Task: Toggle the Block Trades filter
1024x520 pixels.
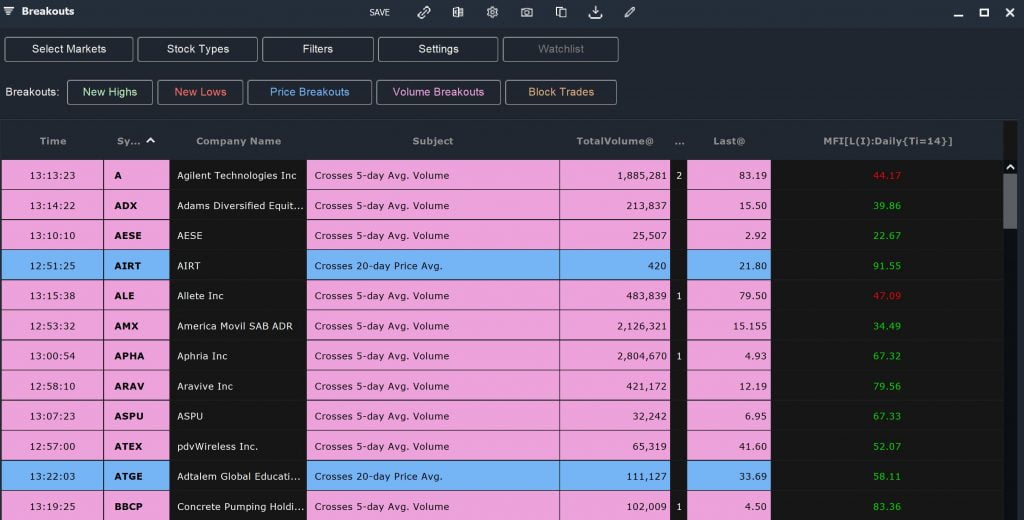Action: coord(560,92)
